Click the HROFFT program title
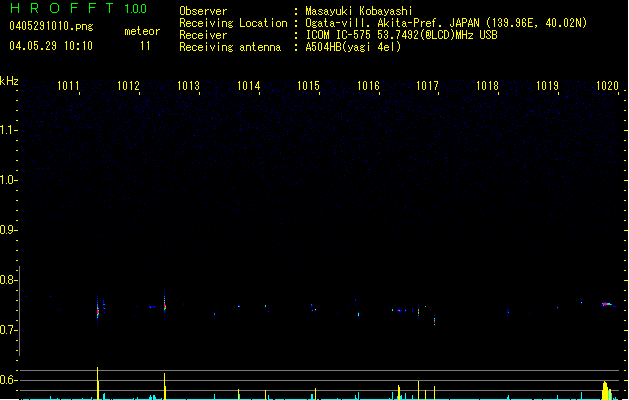Image resolution: width=629 pixels, height=400 pixels. click(62, 8)
